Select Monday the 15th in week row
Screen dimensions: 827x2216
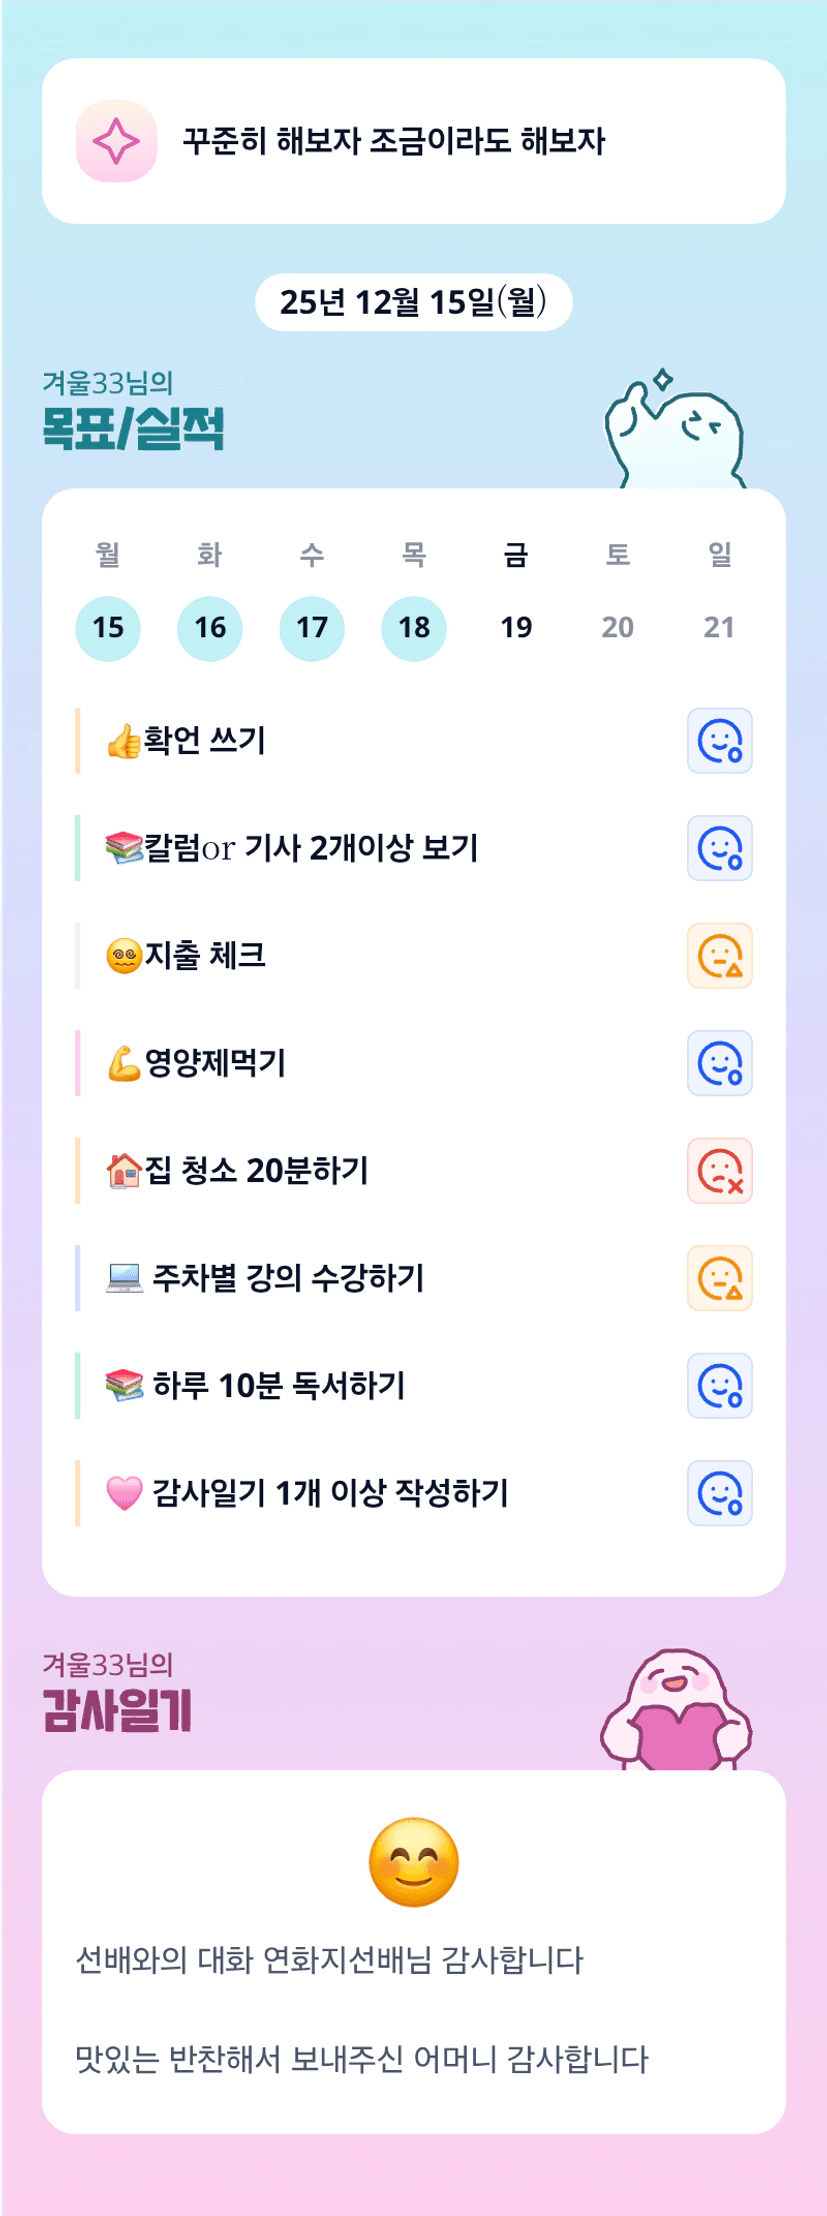click(108, 628)
